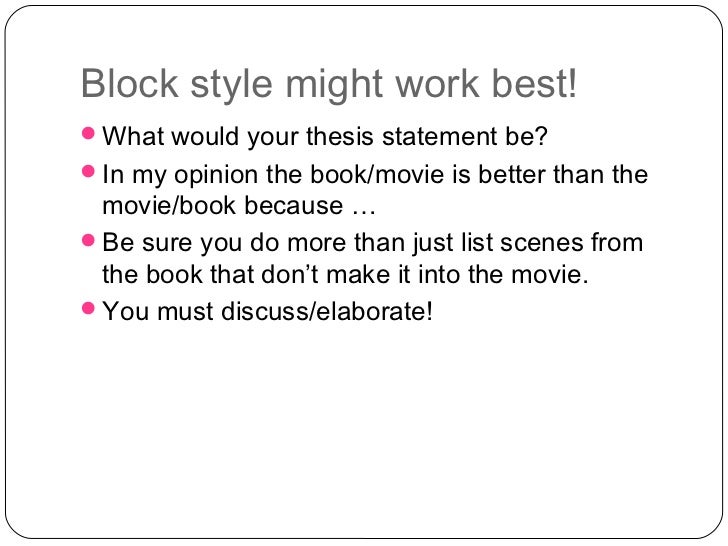This screenshot has height=546, width=728.
Task: Select the pink bullet beside 'What would your thesis'
Action: (x=88, y=134)
